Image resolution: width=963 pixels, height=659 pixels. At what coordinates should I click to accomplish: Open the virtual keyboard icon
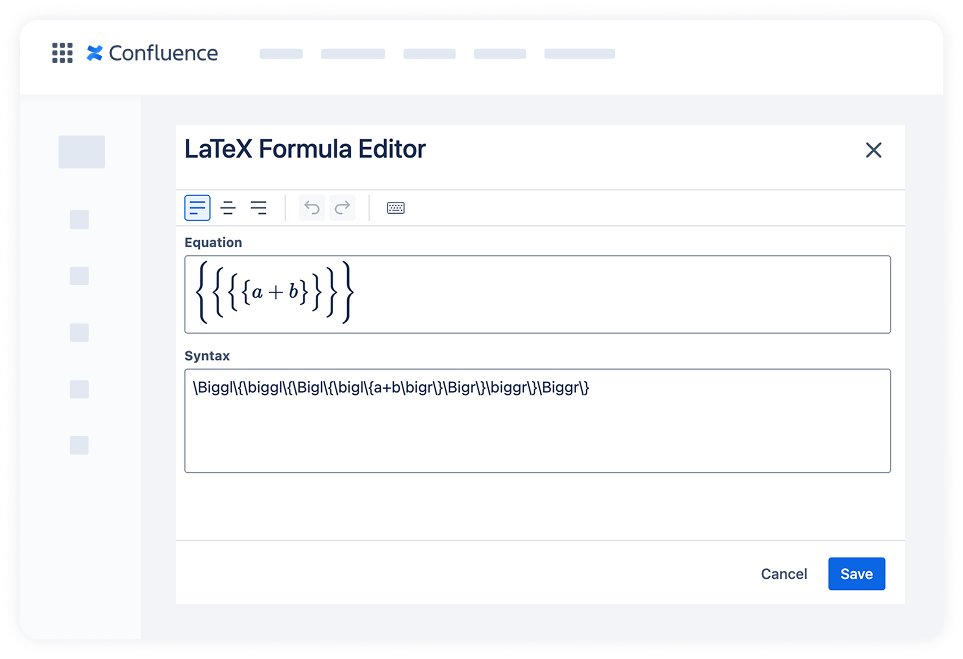[396, 208]
